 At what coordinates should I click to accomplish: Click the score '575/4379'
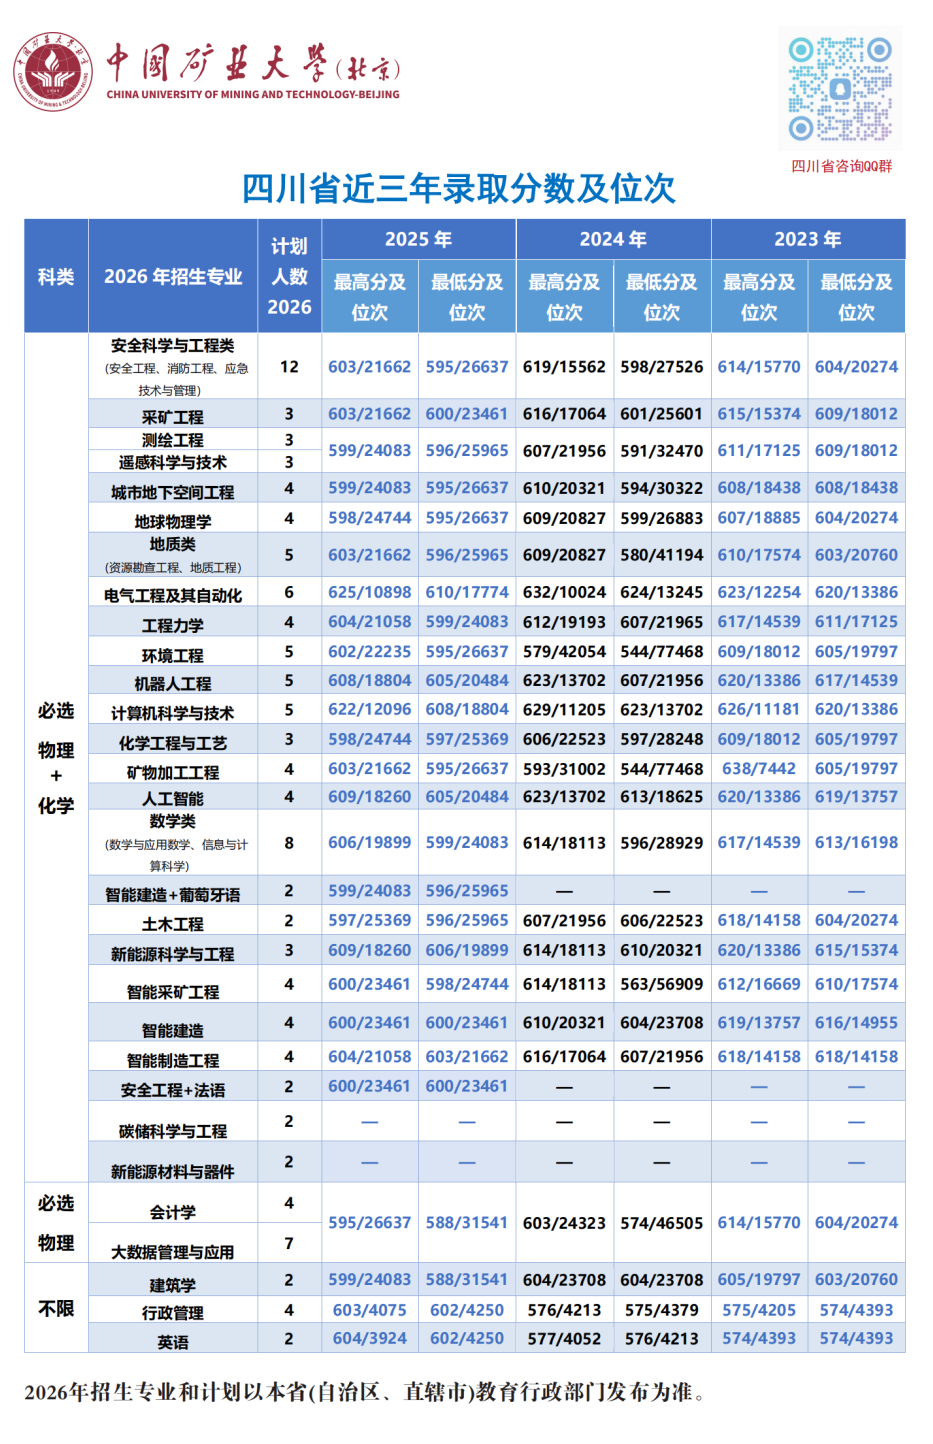[x=662, y=1309]
